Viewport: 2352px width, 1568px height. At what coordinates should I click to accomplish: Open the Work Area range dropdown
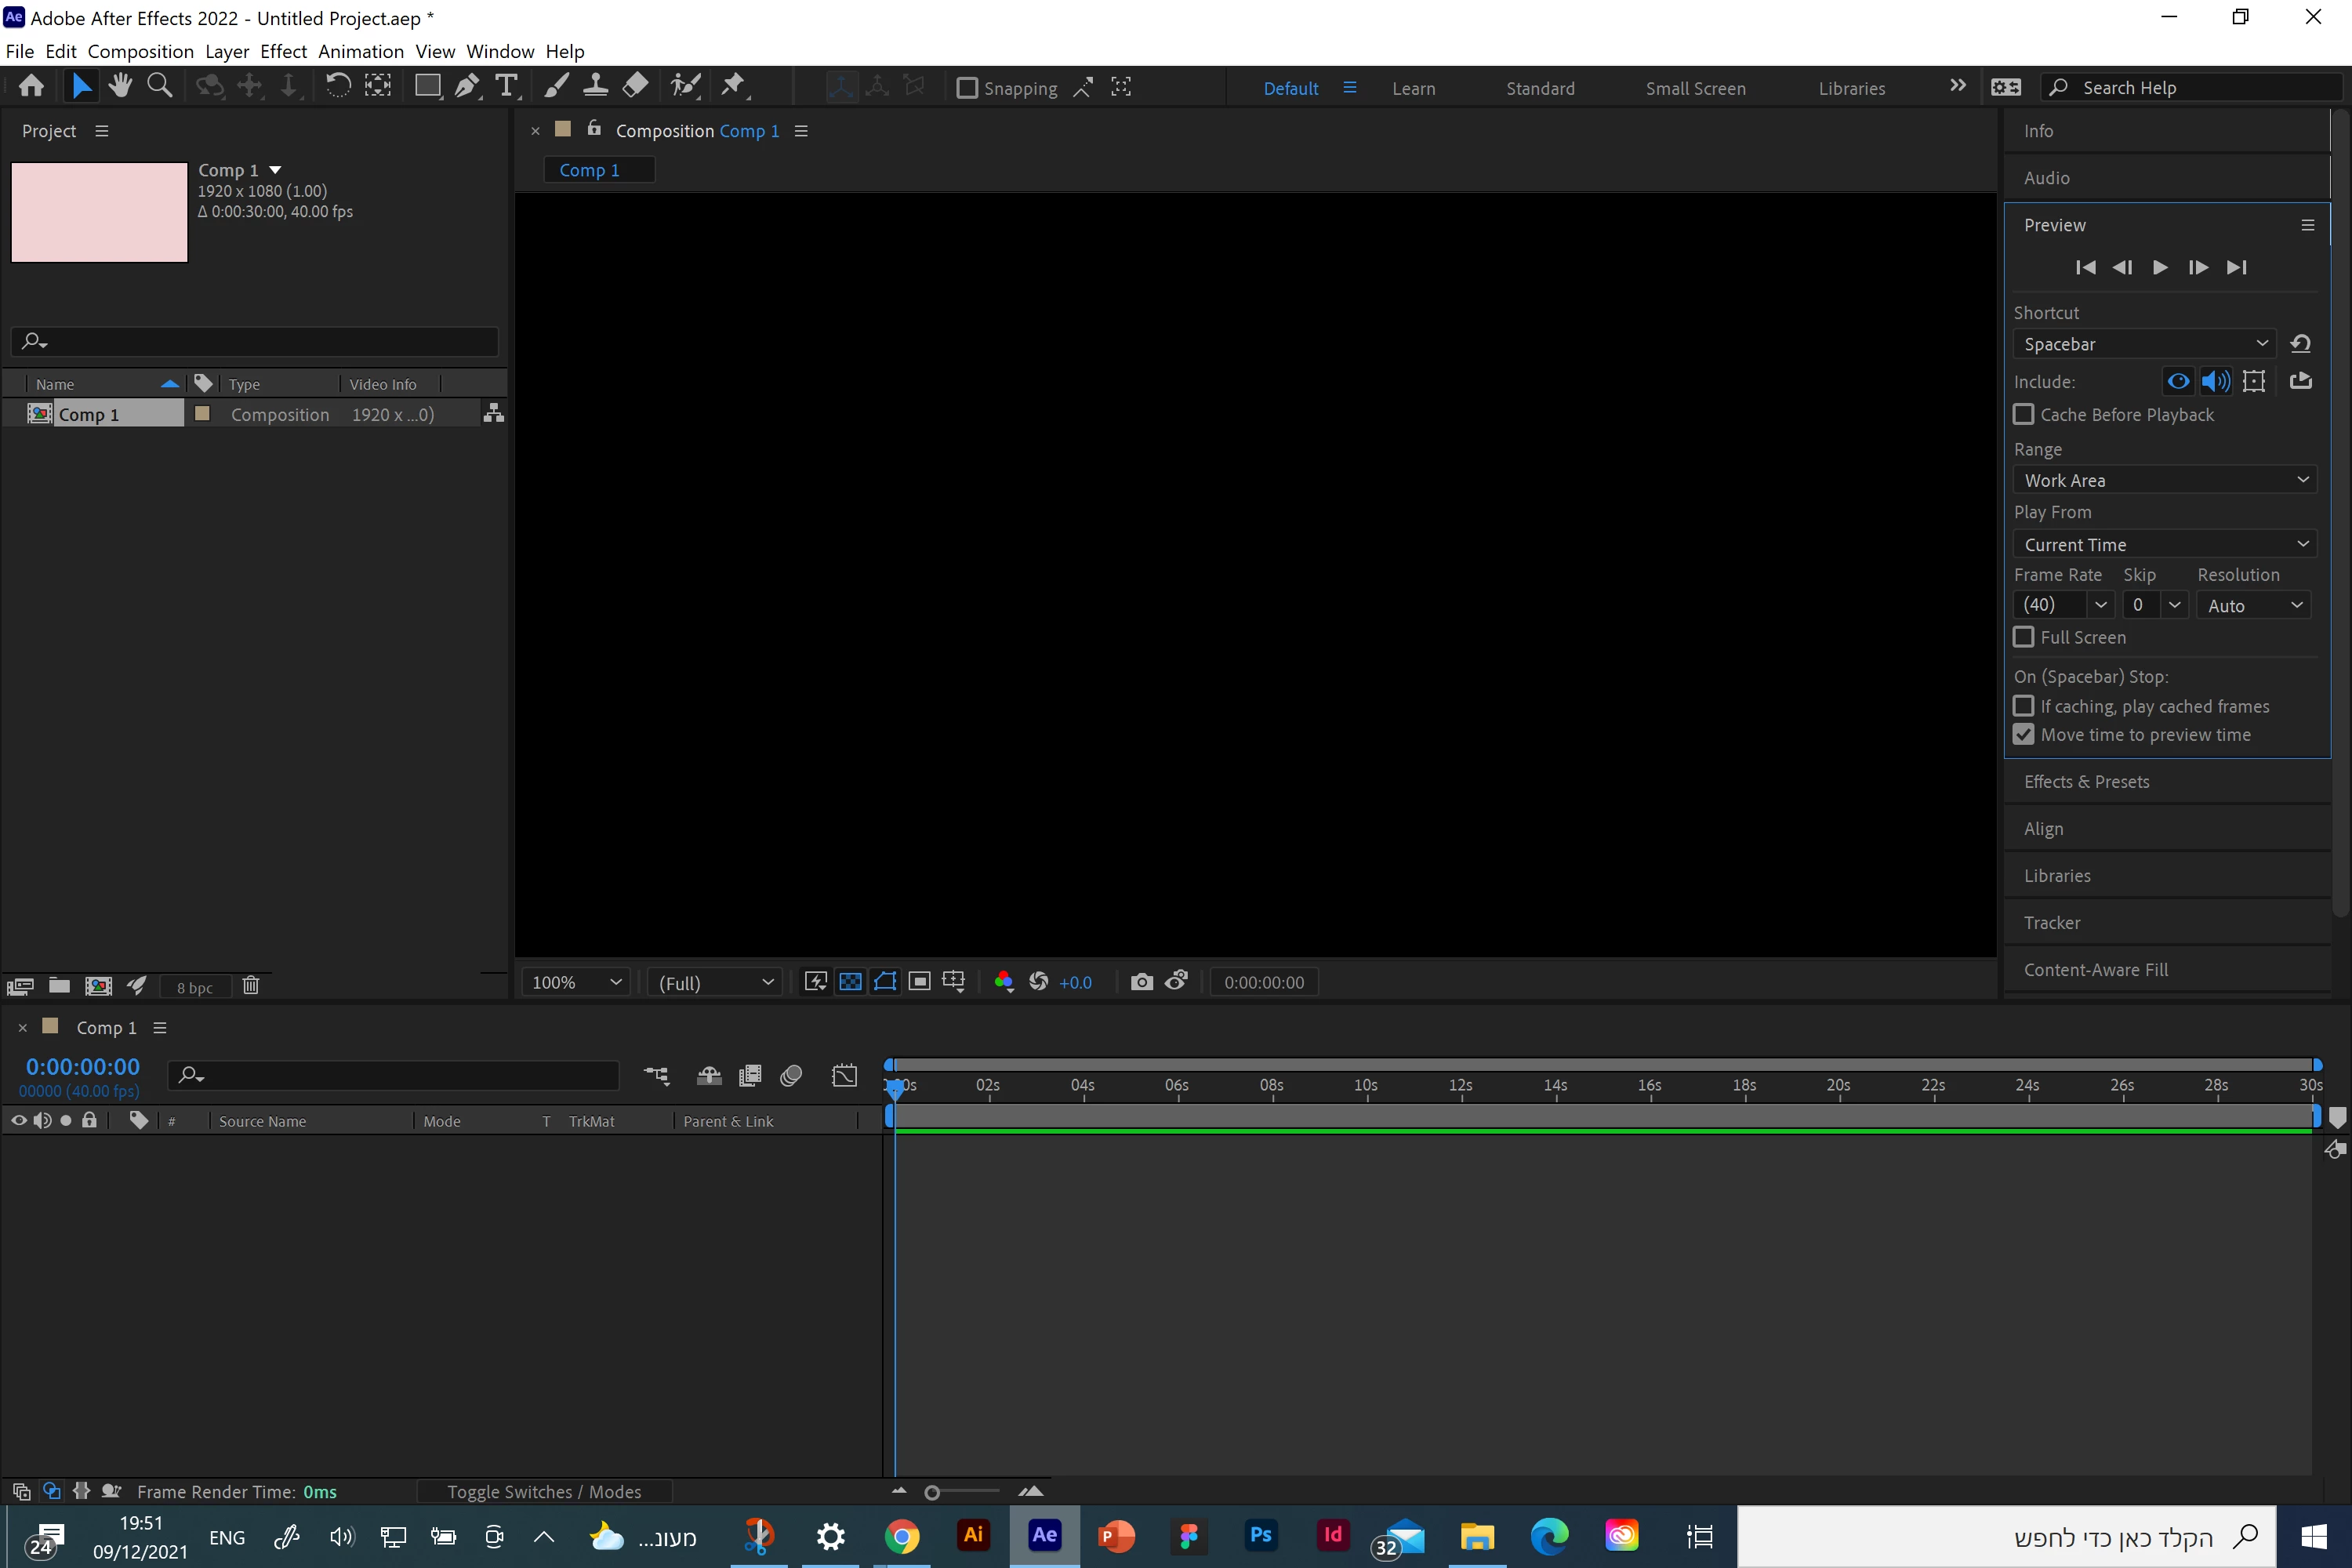2164,480
